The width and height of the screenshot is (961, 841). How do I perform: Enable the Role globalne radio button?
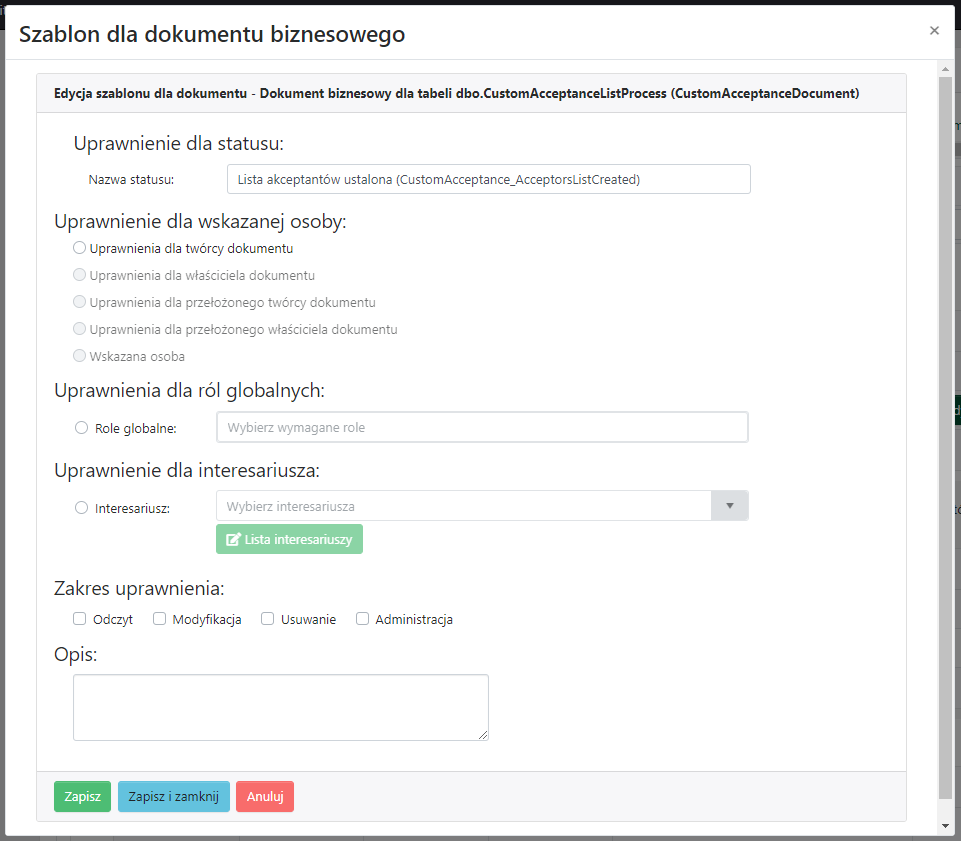(x=82, y=428)
